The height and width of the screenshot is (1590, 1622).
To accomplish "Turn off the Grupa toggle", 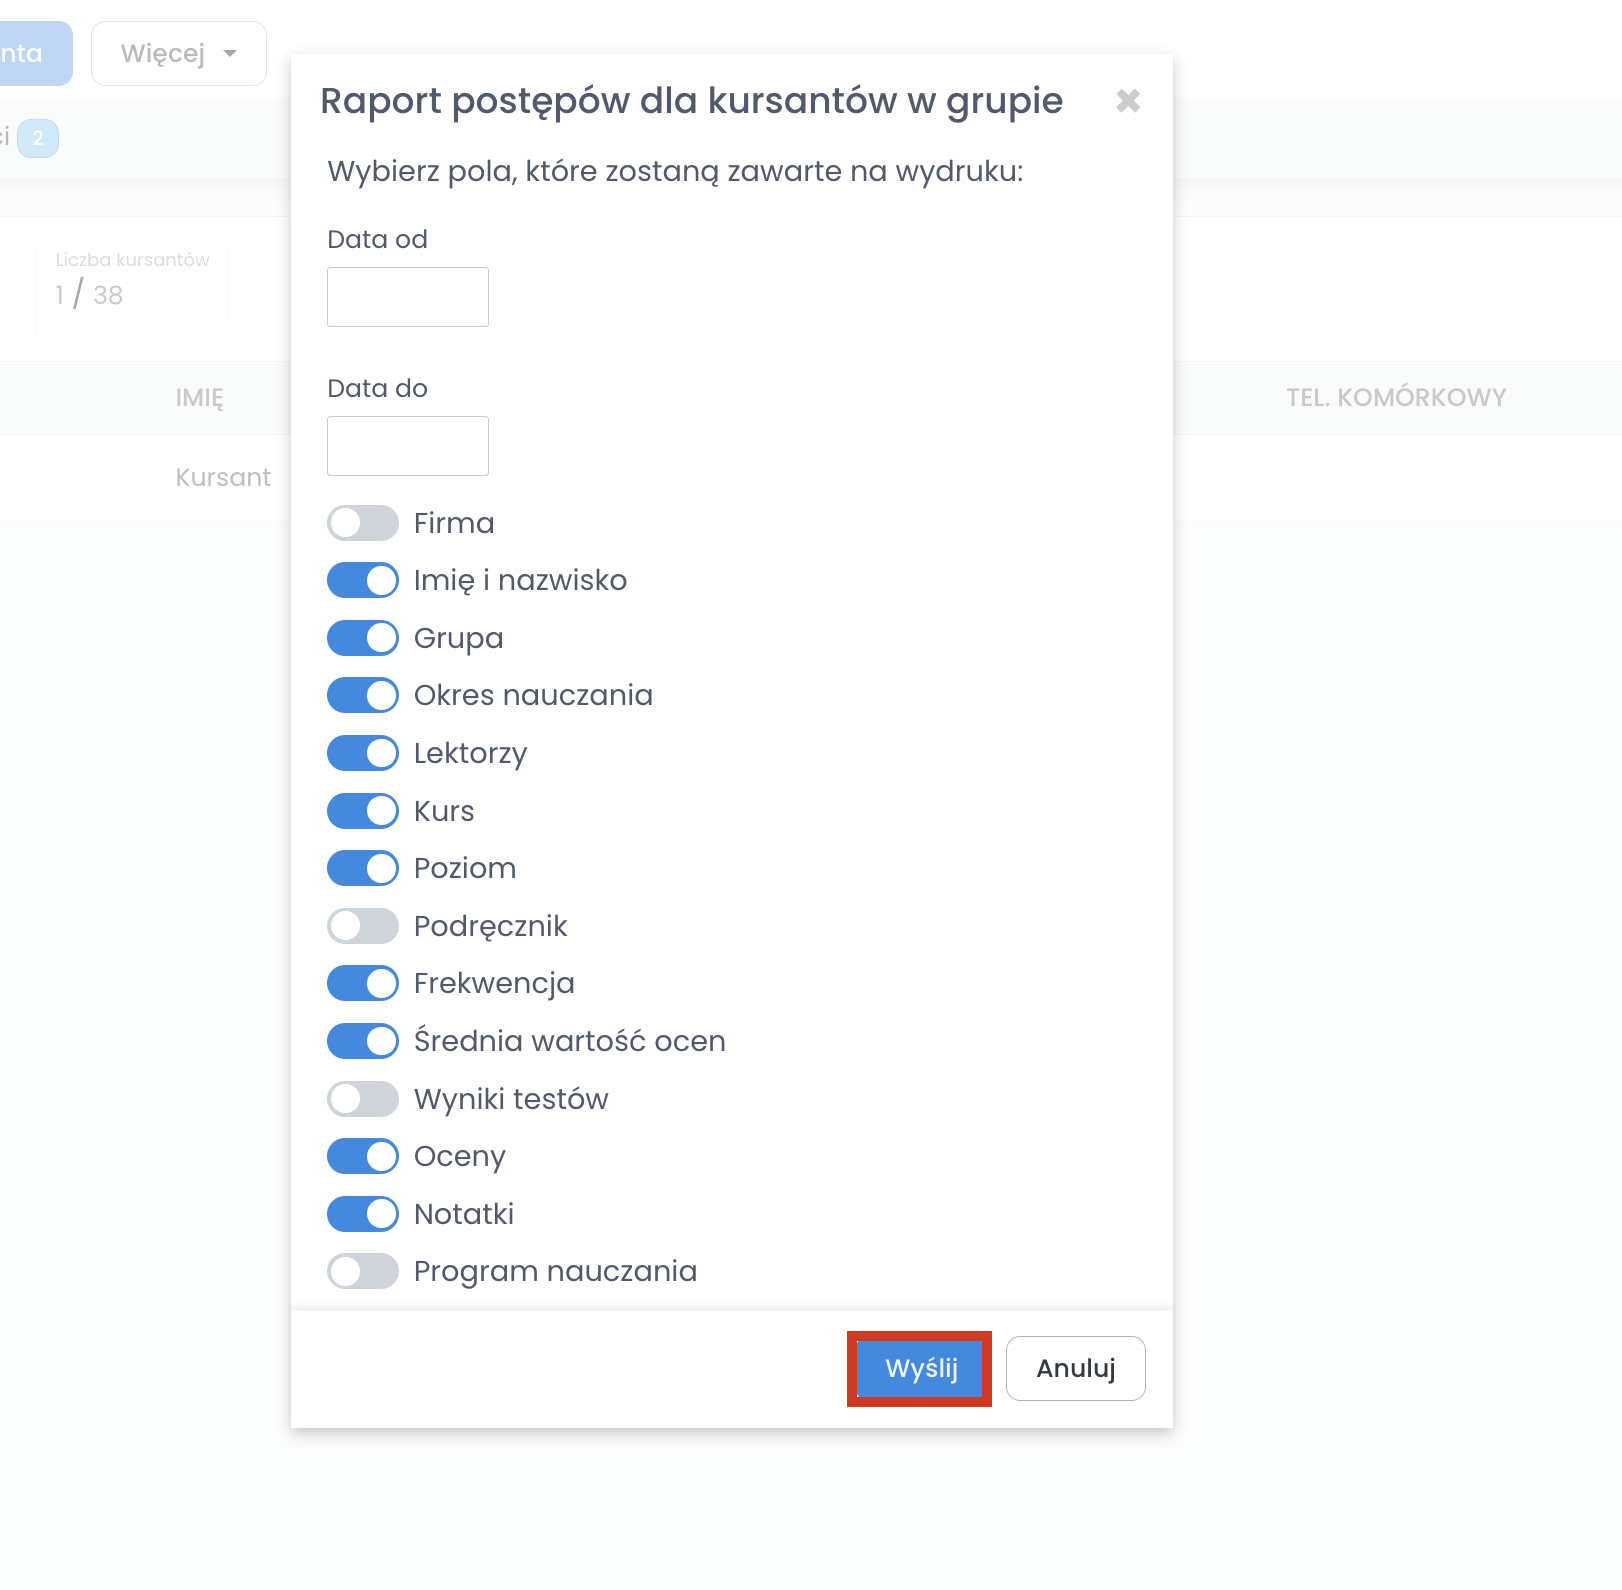I will point(363,638).
